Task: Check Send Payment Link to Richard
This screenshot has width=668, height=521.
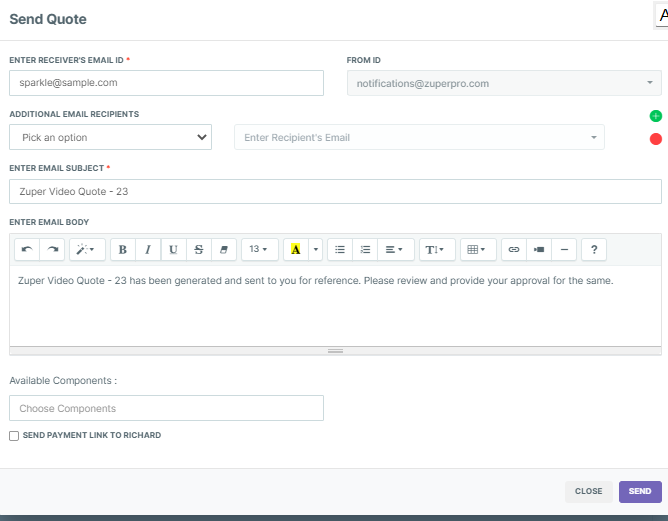Action: point(14,436)
